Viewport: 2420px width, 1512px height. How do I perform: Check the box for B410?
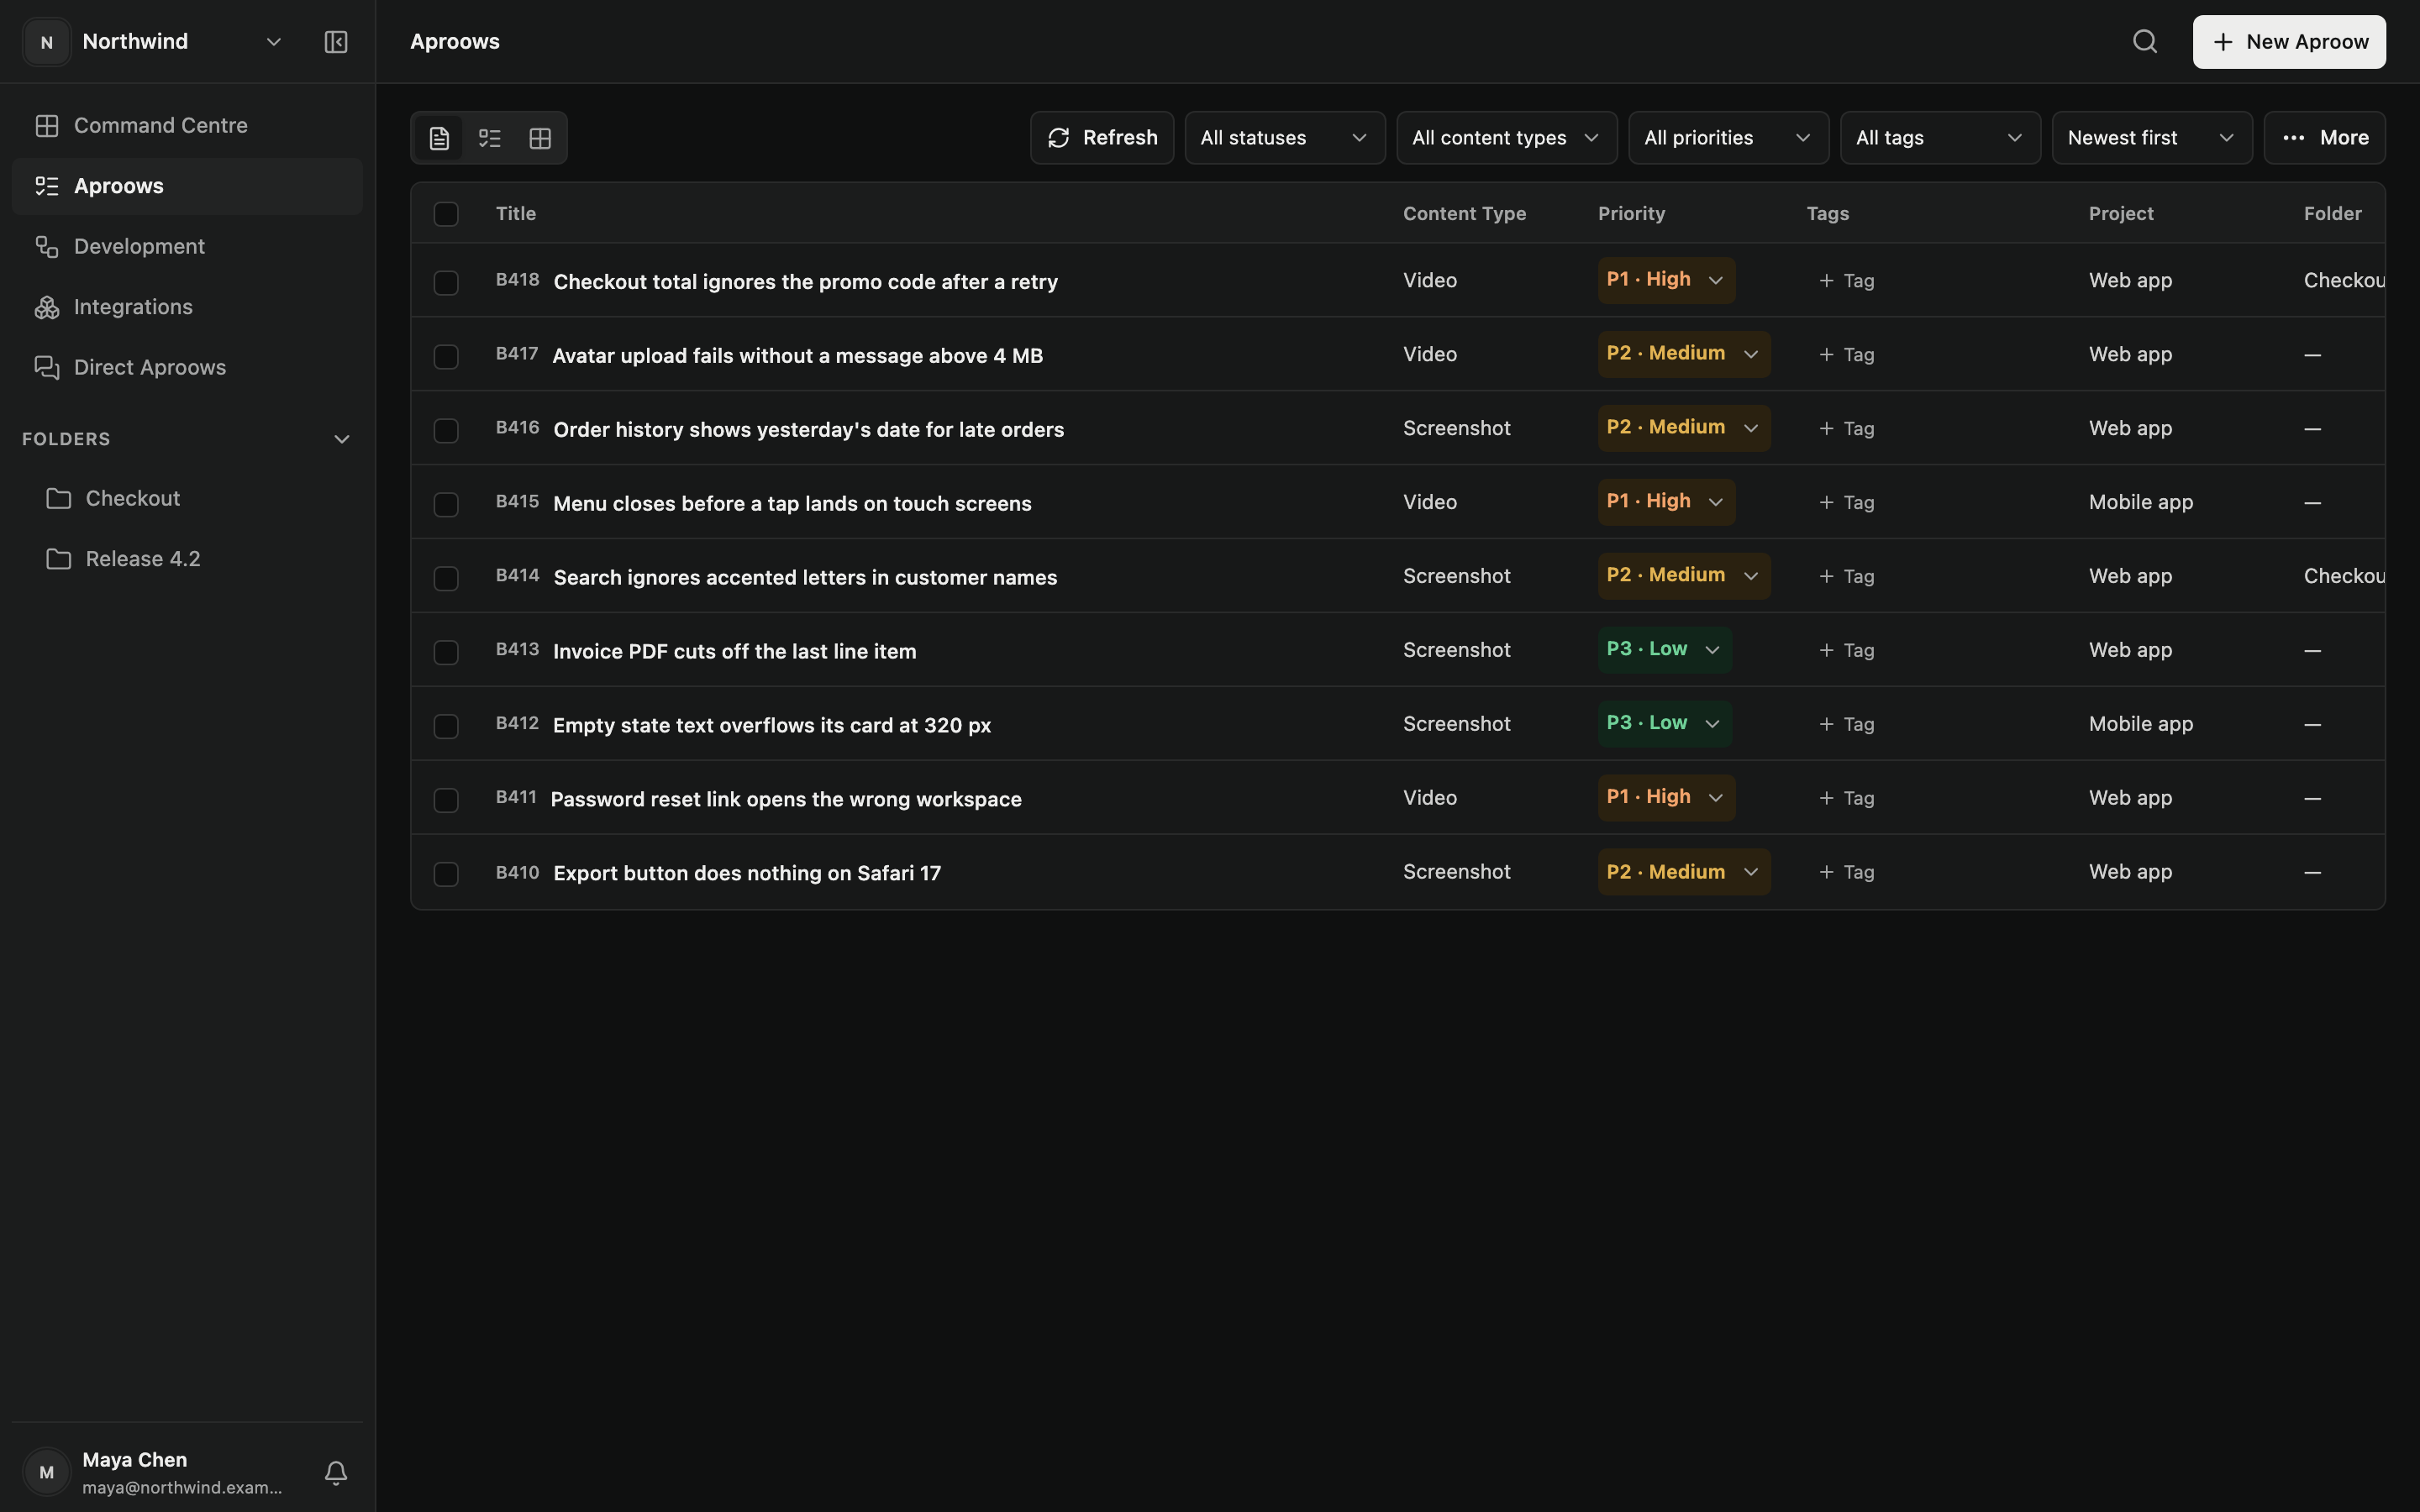[x=446, y=875]
